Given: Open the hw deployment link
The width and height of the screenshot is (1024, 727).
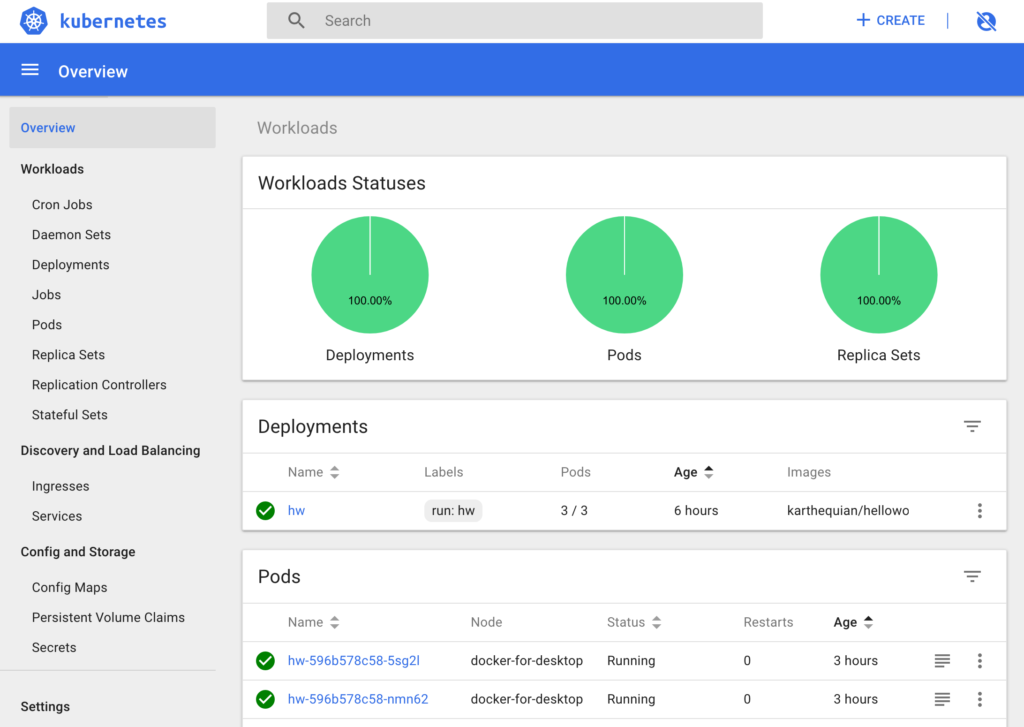Looking at the screenshot, I should (296, 511).
